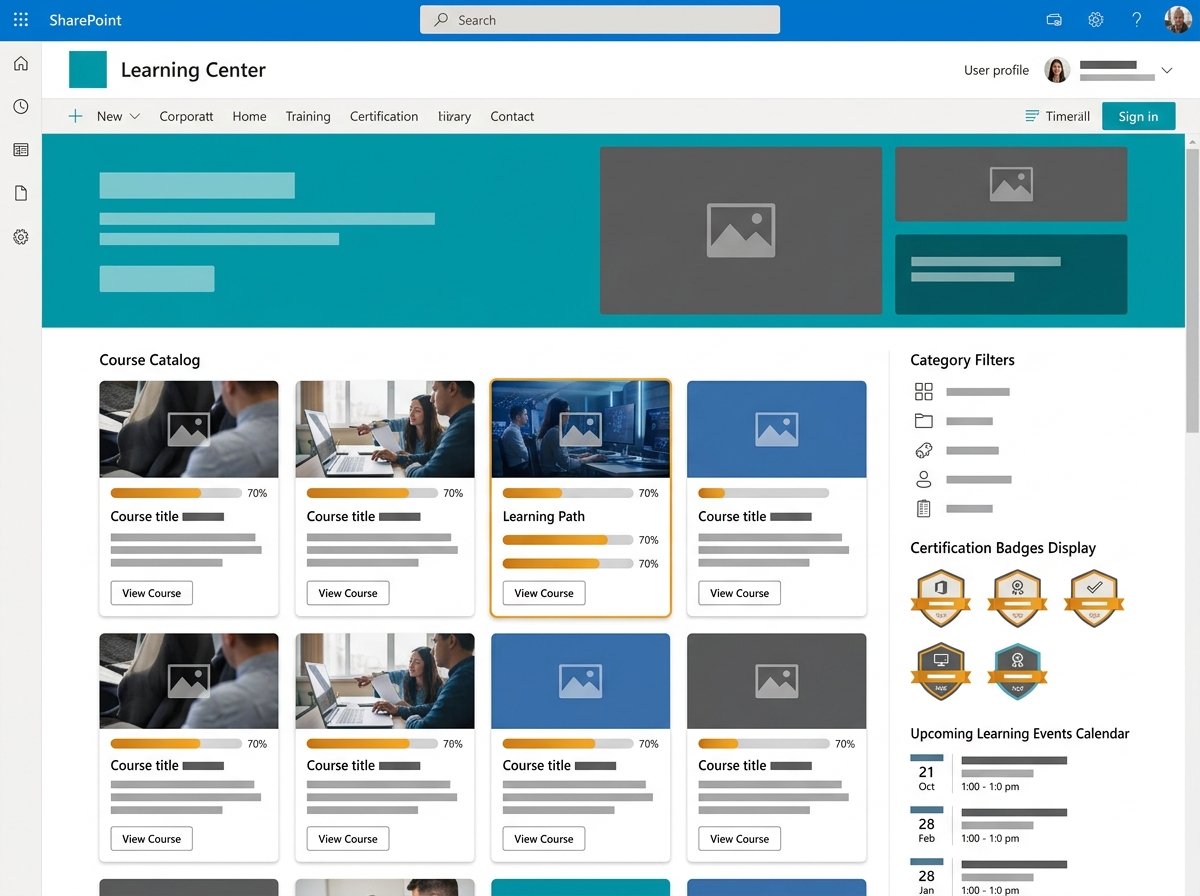
Task: Open the monitor icon certification badge
Action: pyautogui.click(x=941, y=672)
